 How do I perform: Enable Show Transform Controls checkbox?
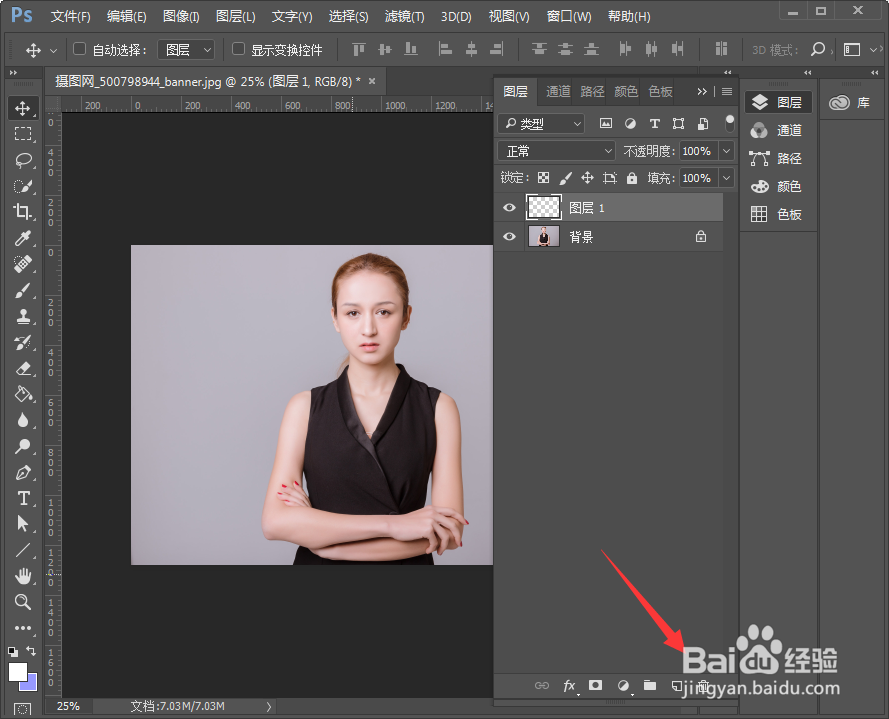238,49
